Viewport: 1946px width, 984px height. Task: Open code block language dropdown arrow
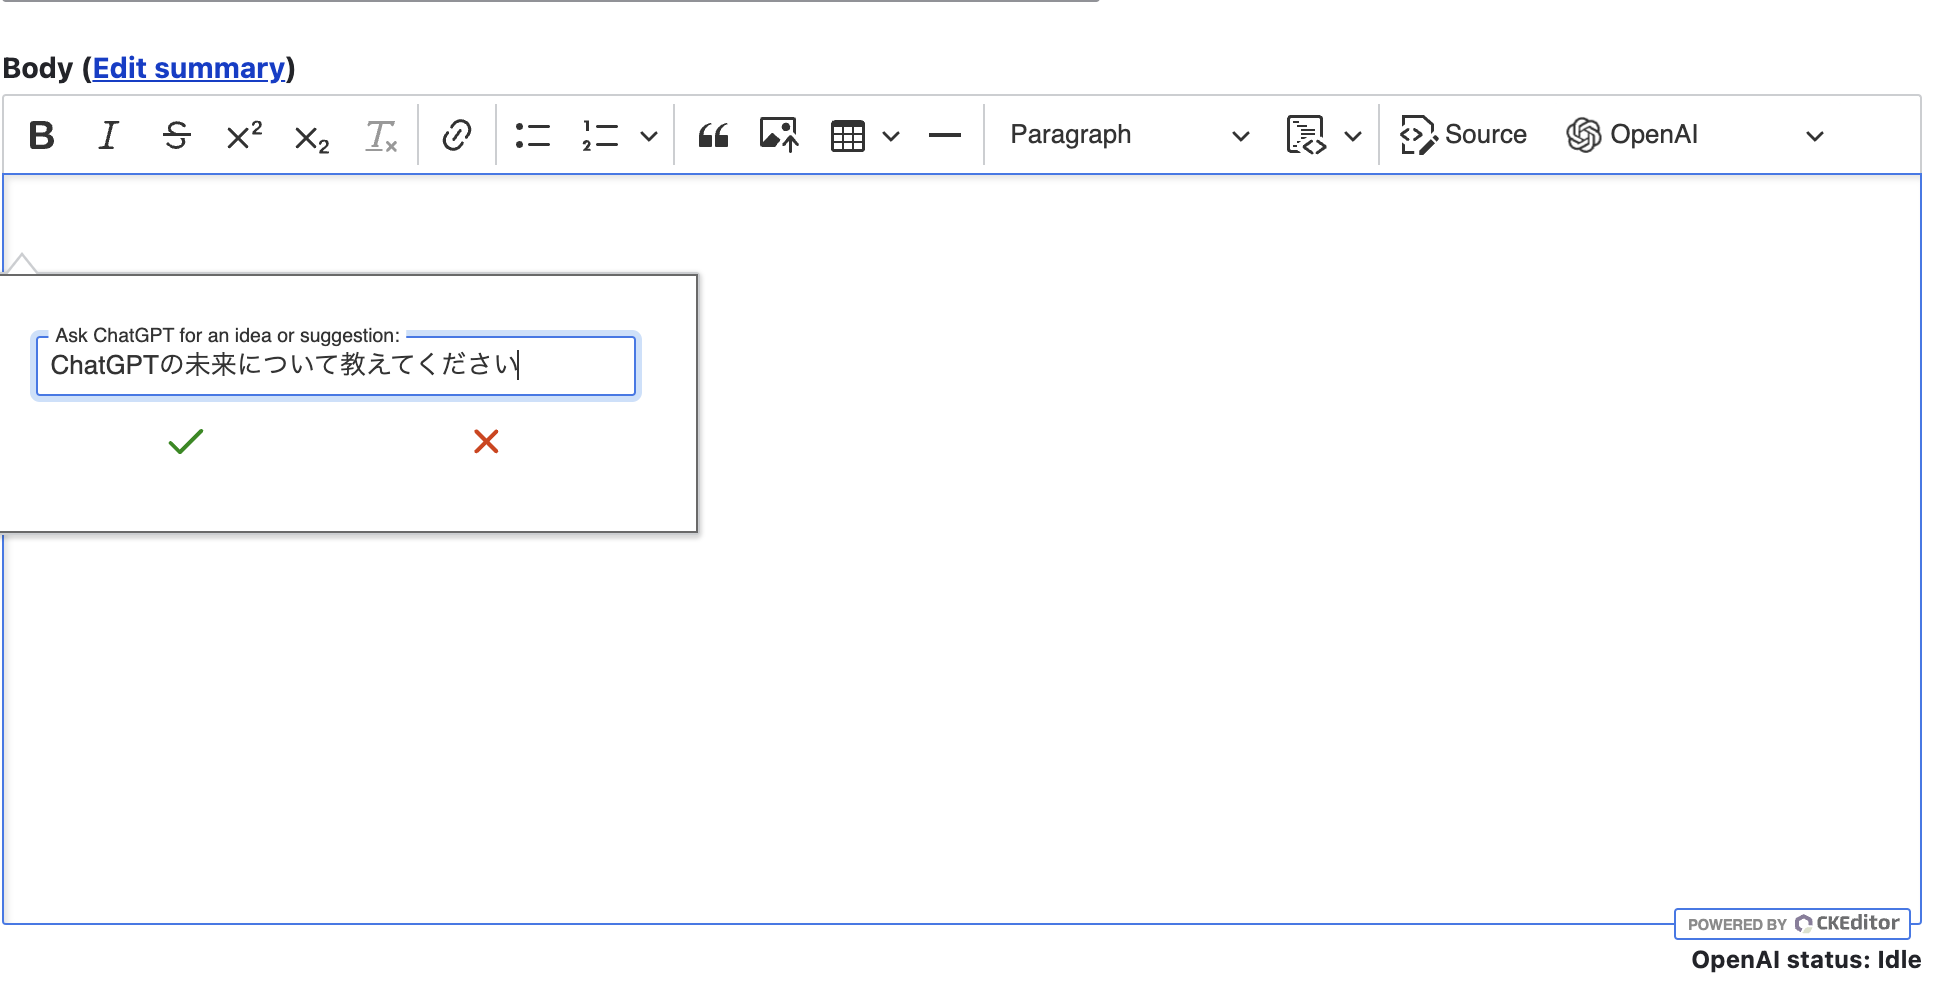click(x=1353, y=135)
